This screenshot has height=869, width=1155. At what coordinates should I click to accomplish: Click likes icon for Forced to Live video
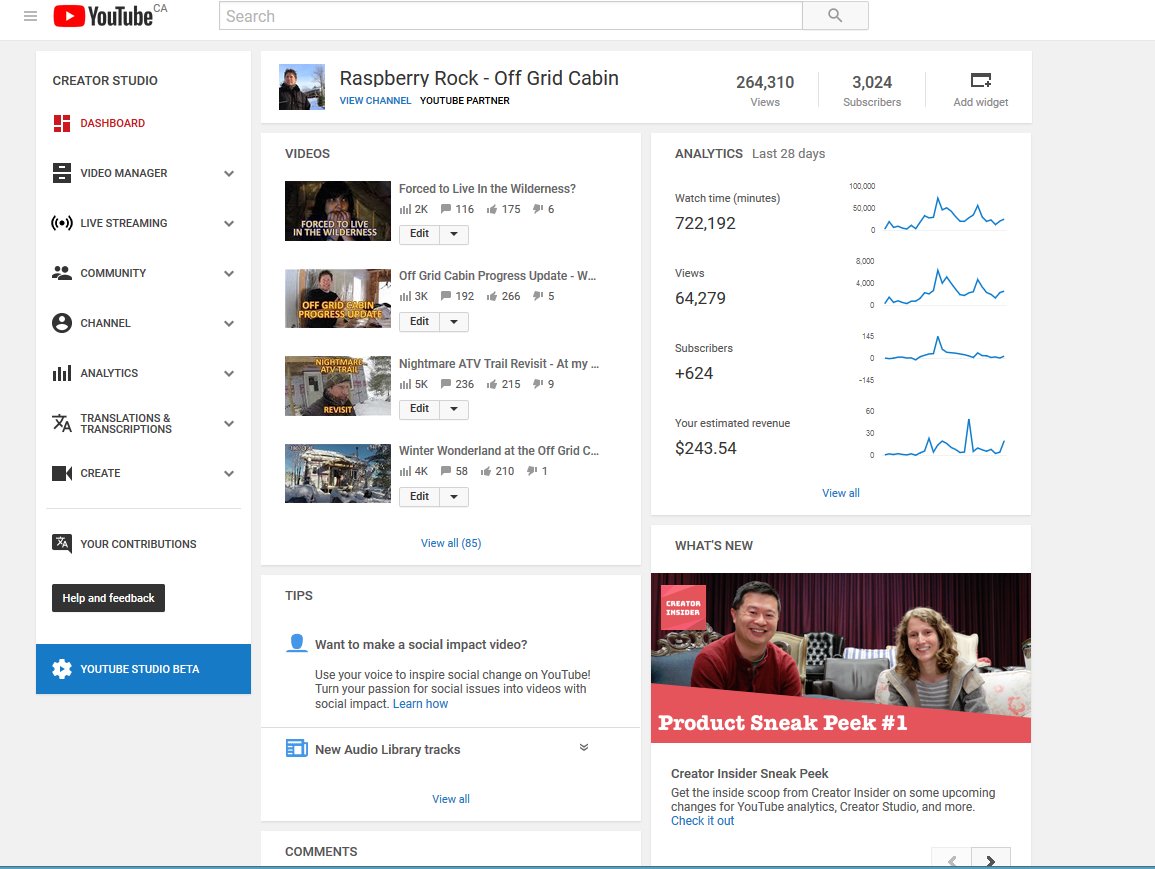click(491, 209)
